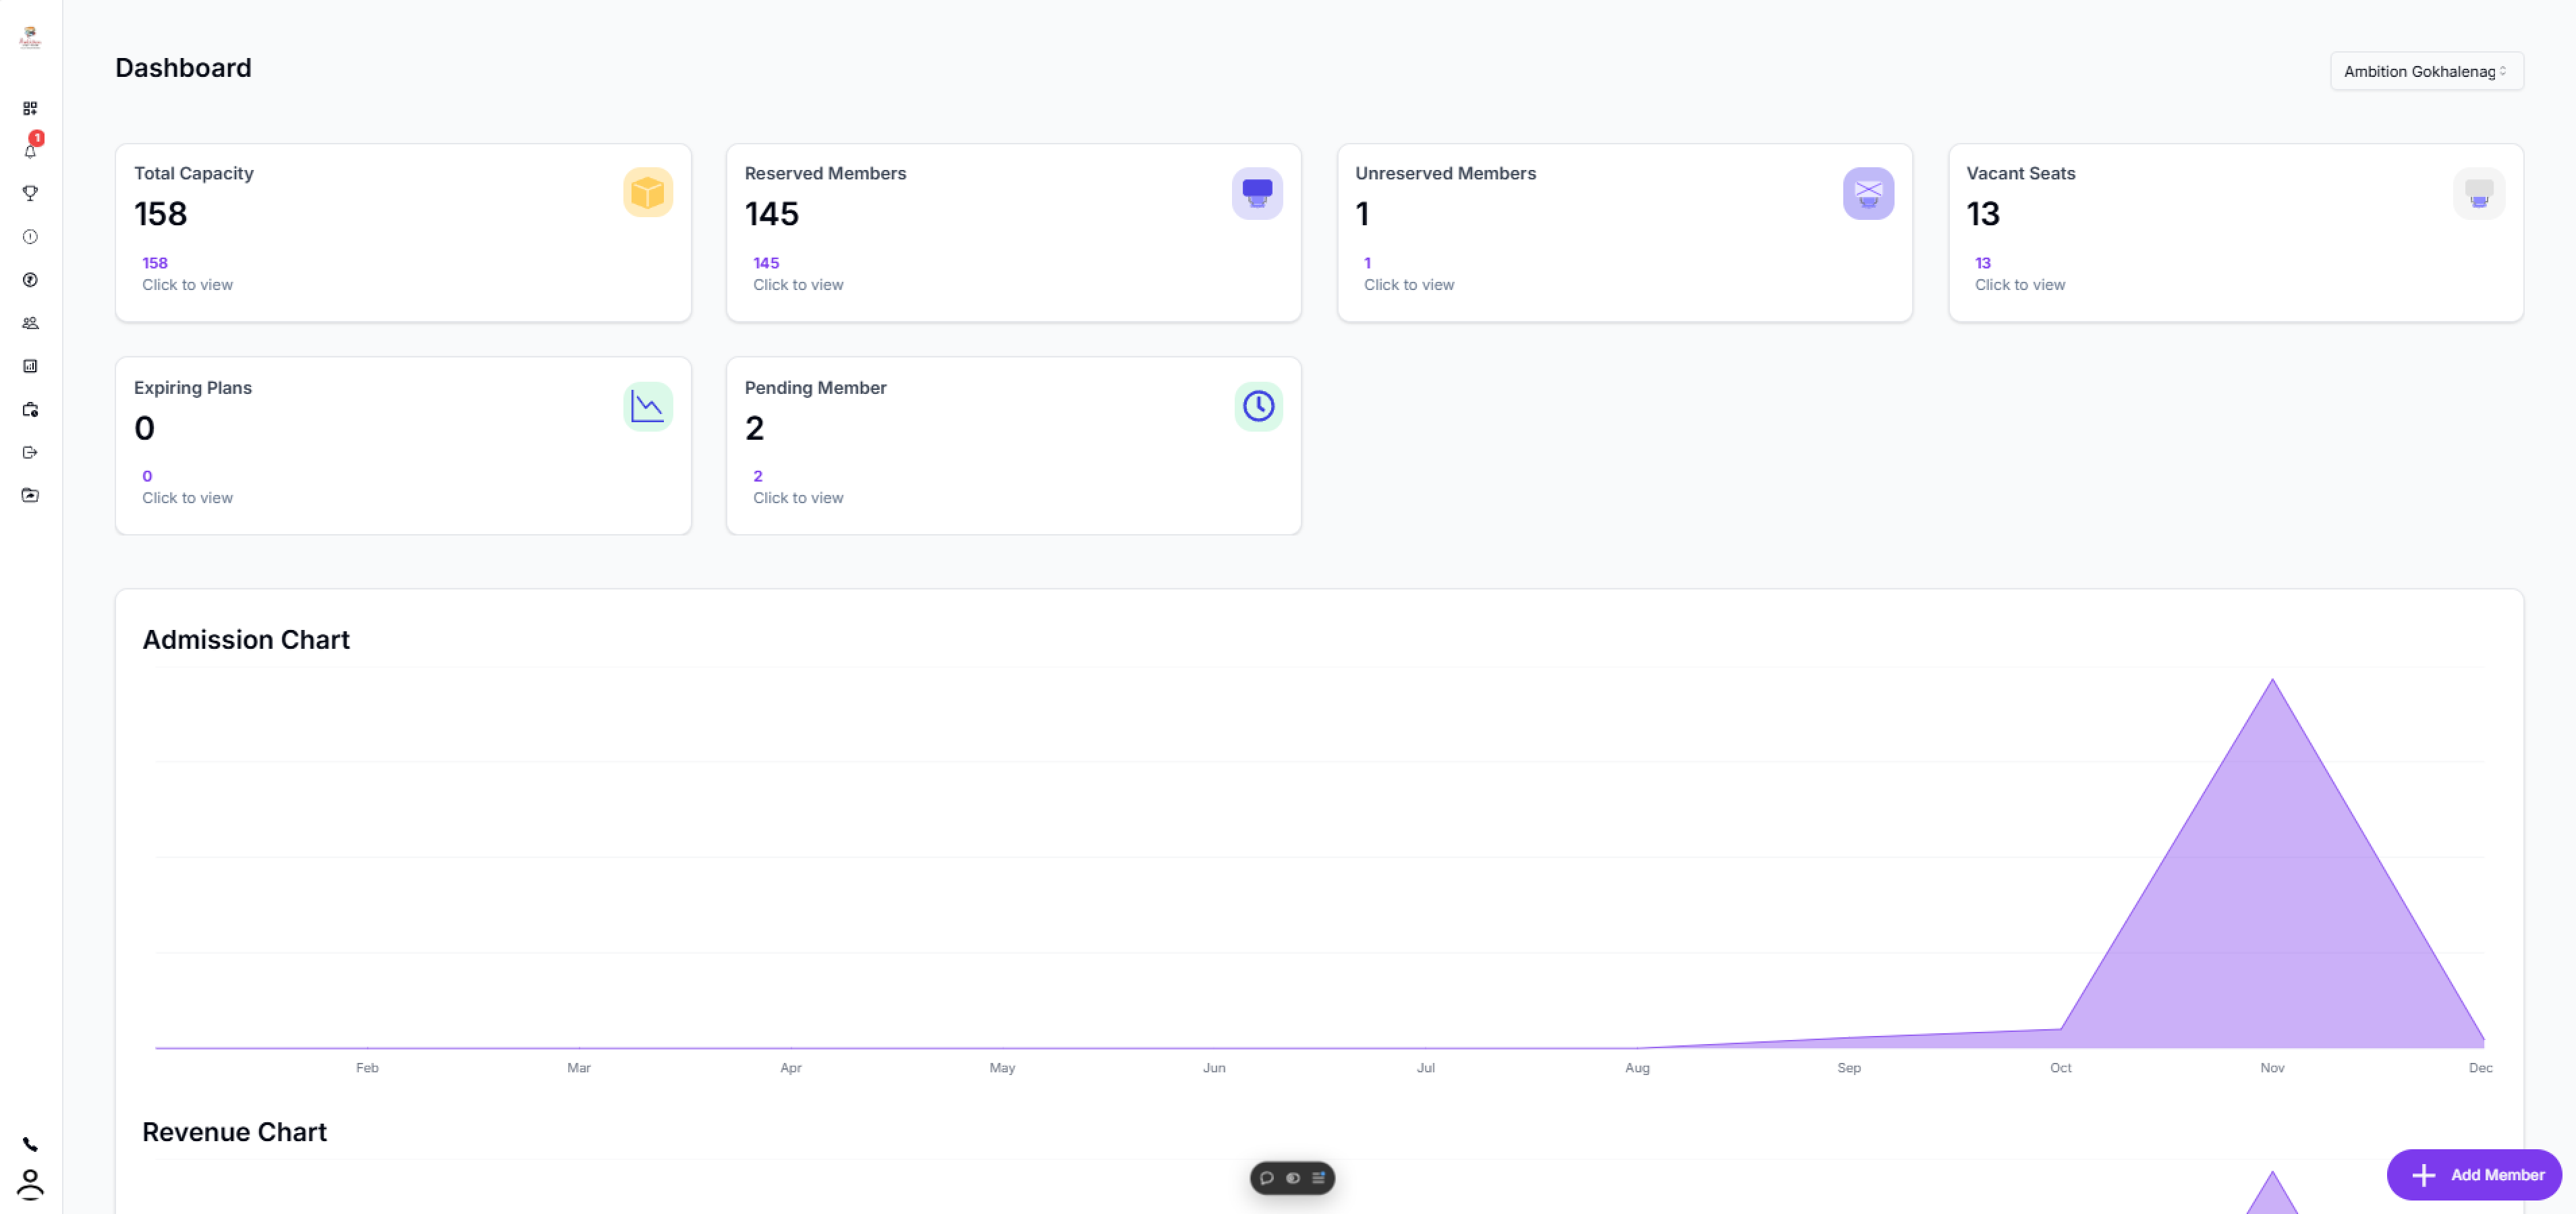
Task: Open reports via the bar chart sidebar icon
Action: pyautogui.click(x=30, y=365)
